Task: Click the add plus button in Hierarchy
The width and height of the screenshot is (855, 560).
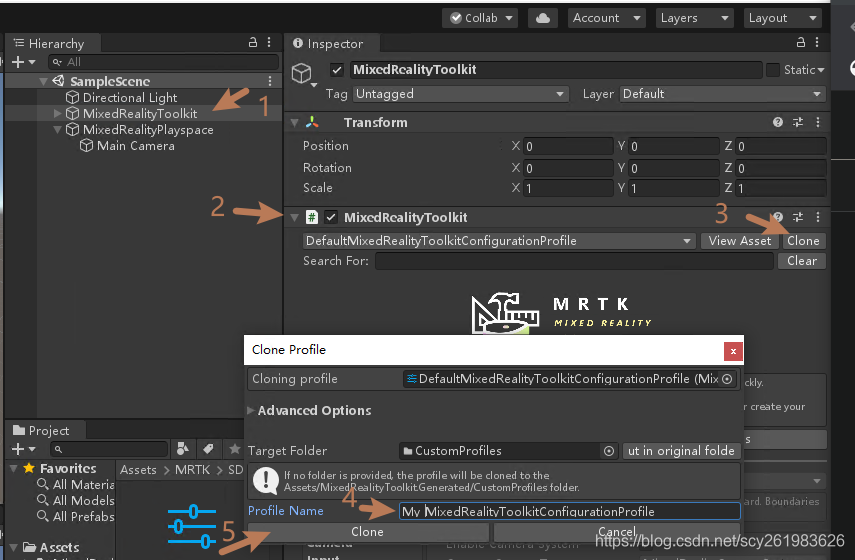Action: click(18, 62)
